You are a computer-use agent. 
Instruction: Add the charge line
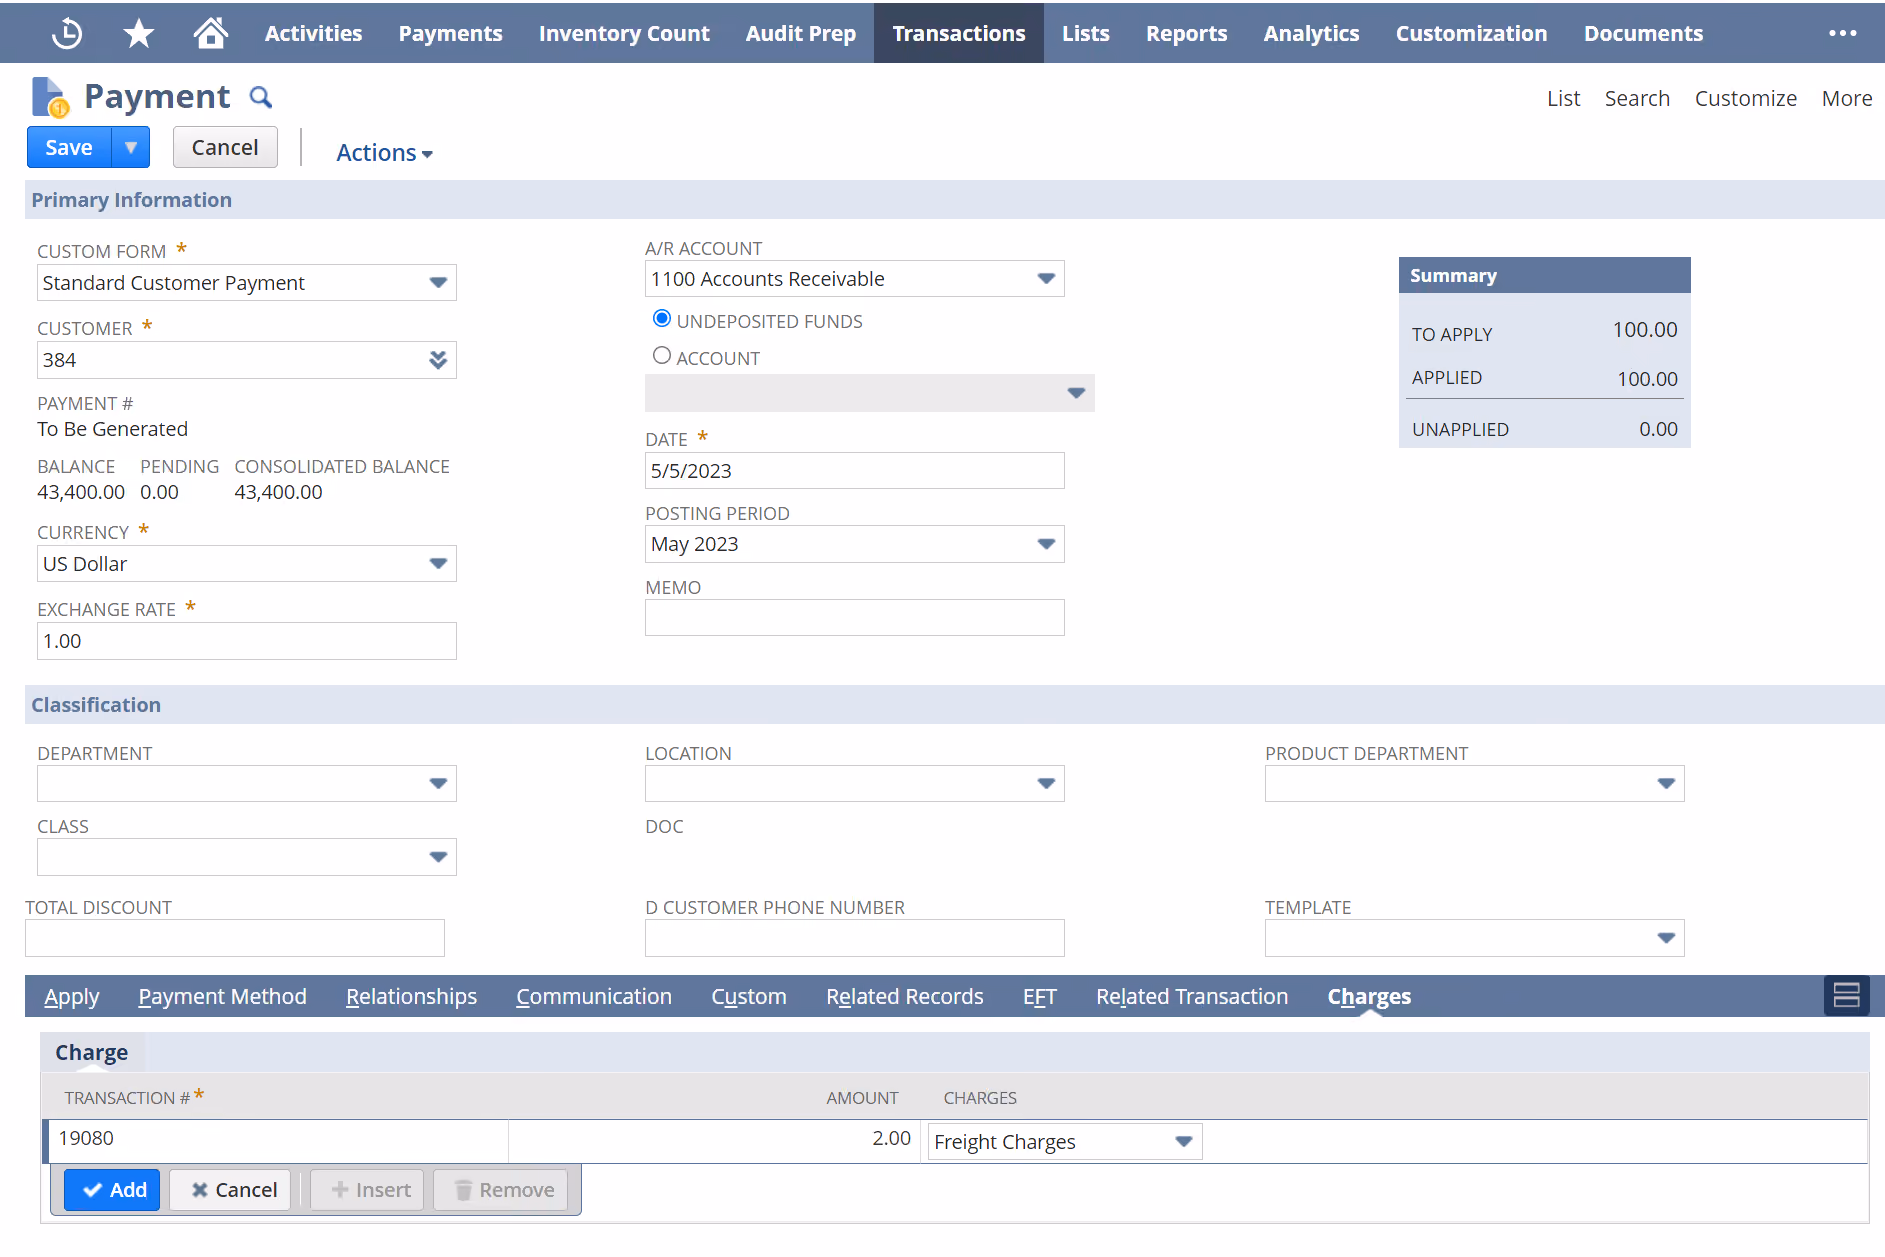pos(112,1190)
